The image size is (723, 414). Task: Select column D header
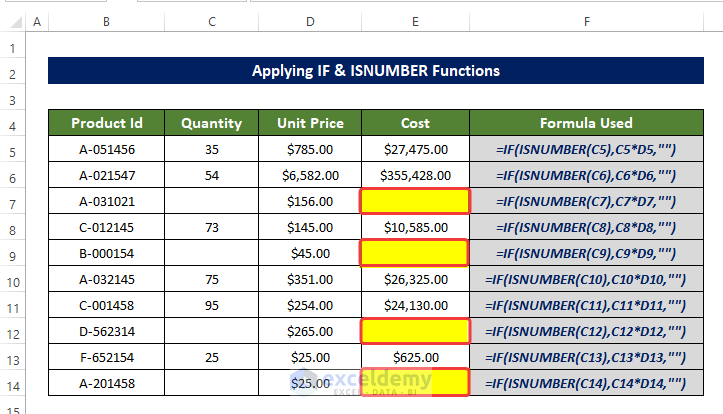tap(310, 22)
